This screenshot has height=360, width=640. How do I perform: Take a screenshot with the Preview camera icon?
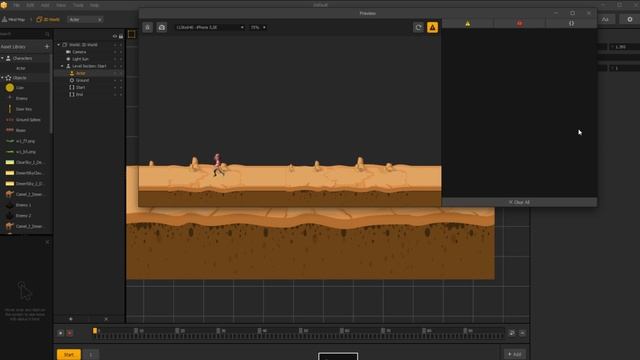coord(162,27)
